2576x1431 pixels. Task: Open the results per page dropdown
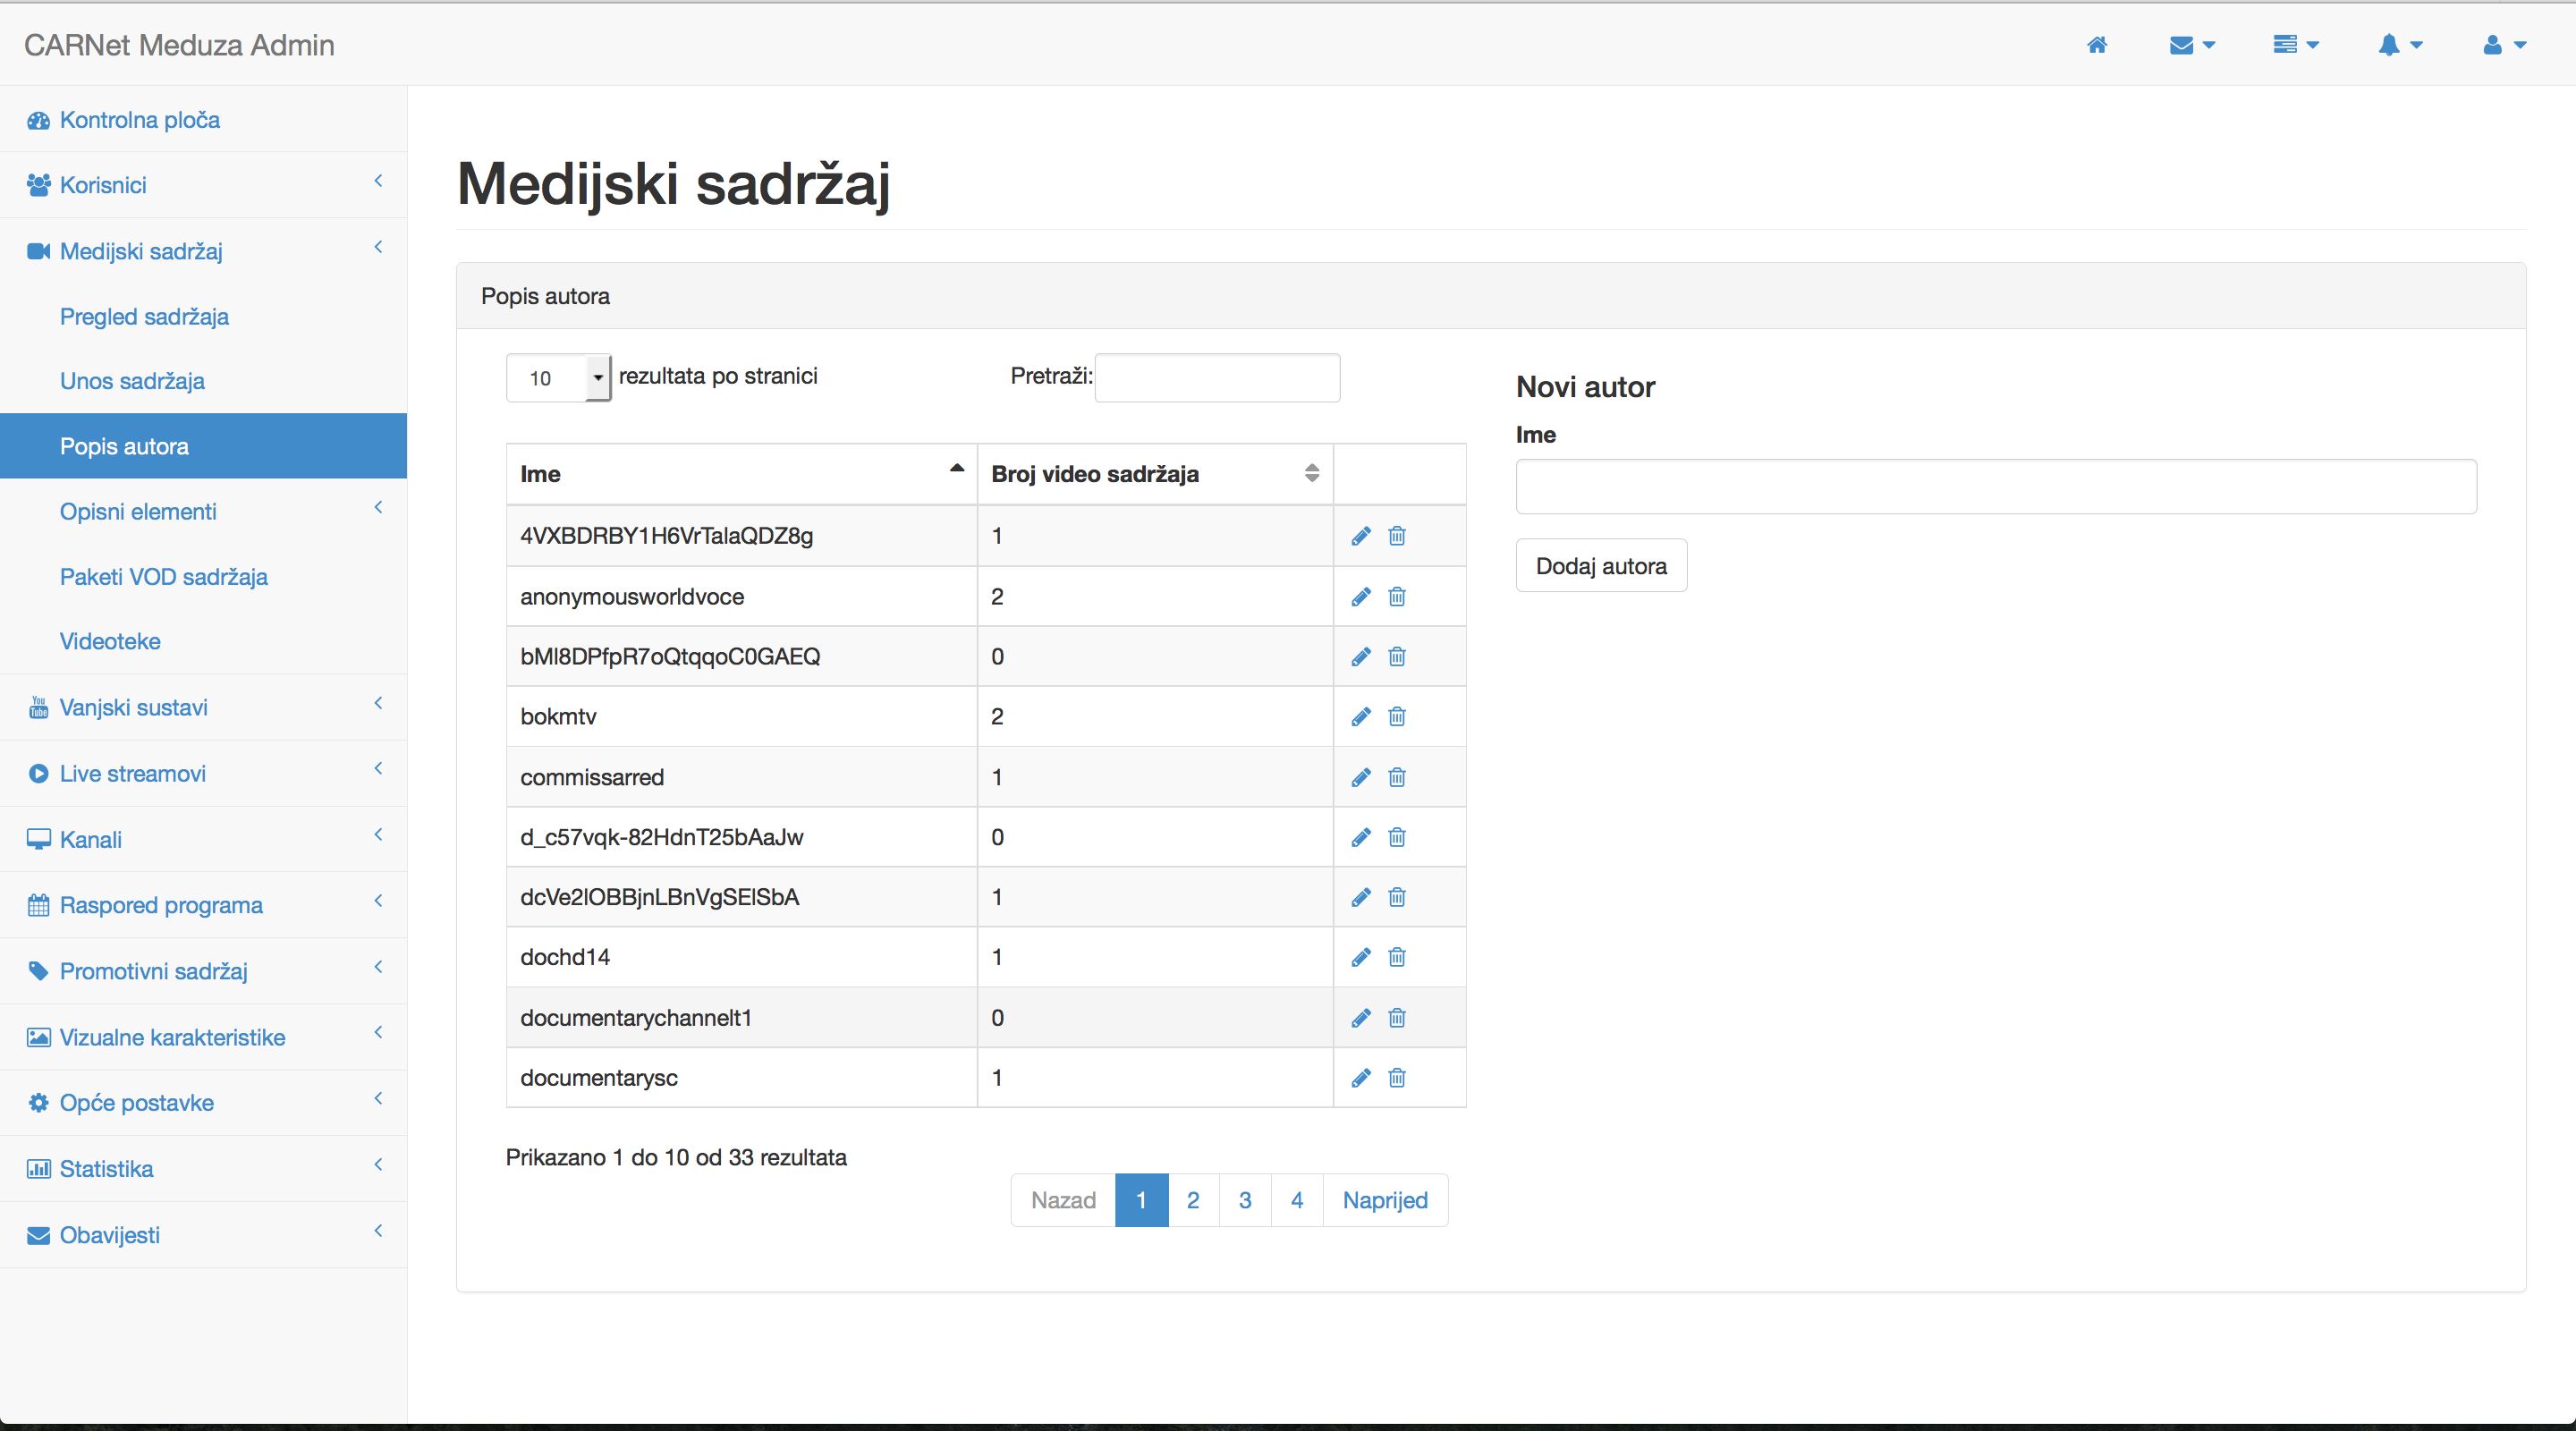pyautogui.click(x=559, y=378)
